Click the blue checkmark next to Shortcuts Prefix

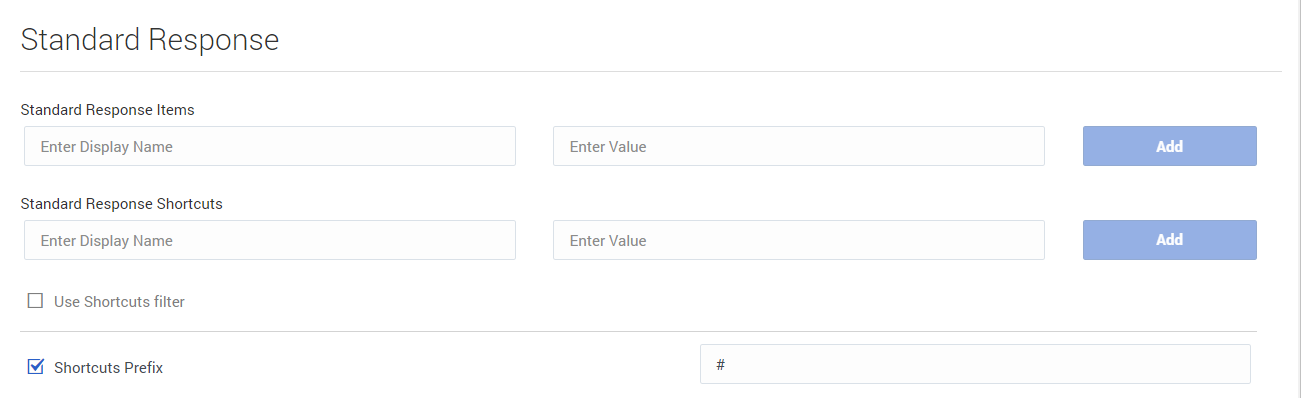tap(36, 367)
